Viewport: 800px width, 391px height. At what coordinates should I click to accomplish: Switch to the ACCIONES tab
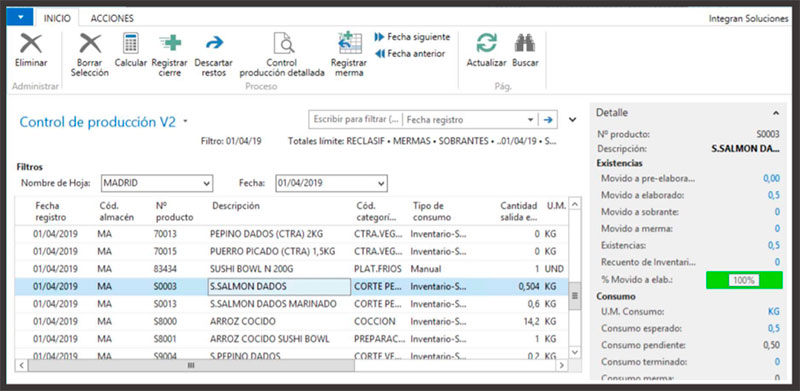coord(112,18)
